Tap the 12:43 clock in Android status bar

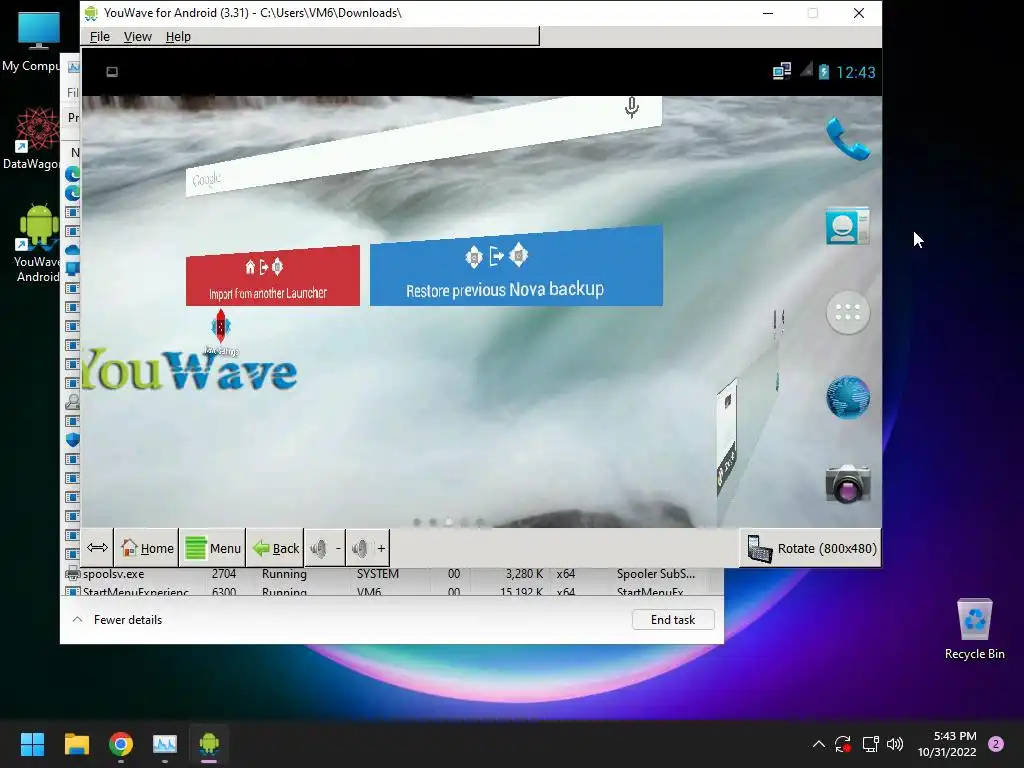[856, 72]
